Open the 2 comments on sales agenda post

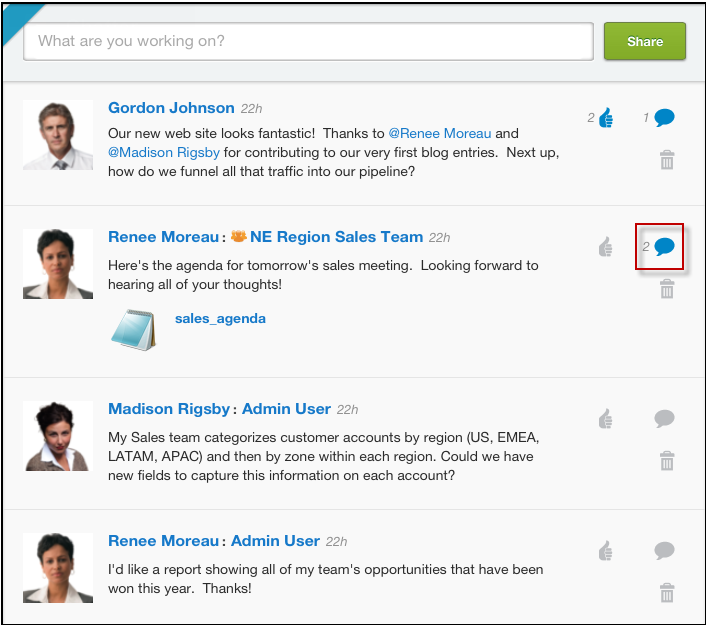point(664,247)
